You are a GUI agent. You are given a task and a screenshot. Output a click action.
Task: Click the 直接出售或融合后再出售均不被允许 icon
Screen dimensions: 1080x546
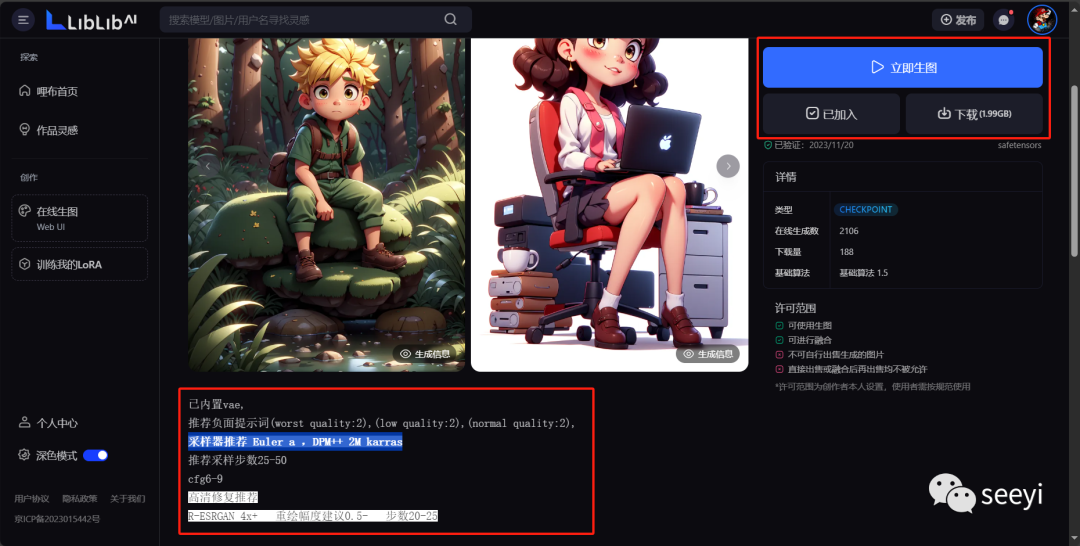[x=780, y=369]
